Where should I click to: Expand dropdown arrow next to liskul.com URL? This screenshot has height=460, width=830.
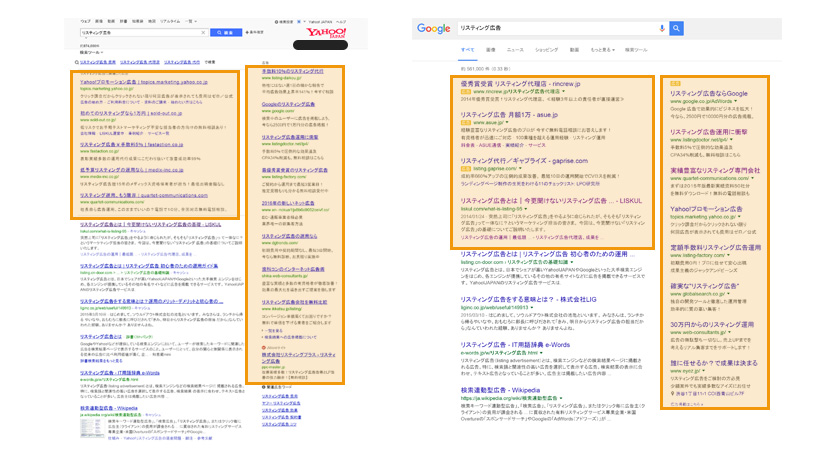(x=526, y=209)
